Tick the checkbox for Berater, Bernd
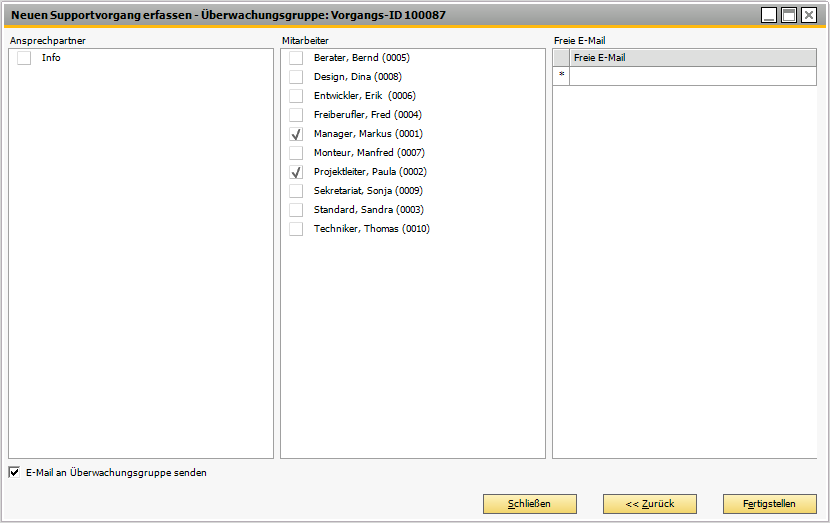The height and width of the screenshot is (523, 830). click(296, 58)
